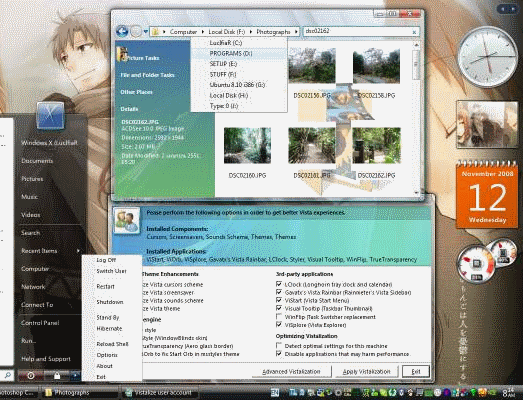Screen dimensions: 523x400
Task: Switch to Vistalize user account taskbar button
Action: point(160,393)
